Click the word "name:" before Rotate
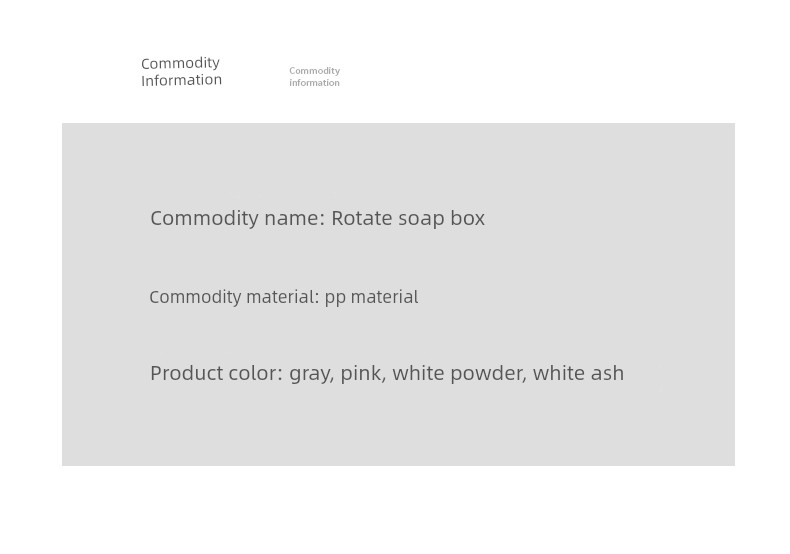The width and height of the screenshot is (790, 554). point(295,218)
